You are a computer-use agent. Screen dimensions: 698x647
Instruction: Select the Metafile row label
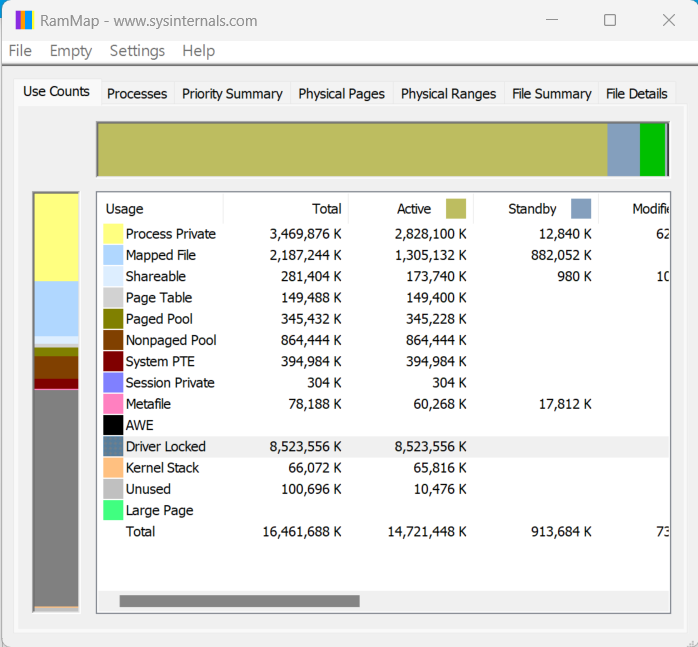point(148,404)
